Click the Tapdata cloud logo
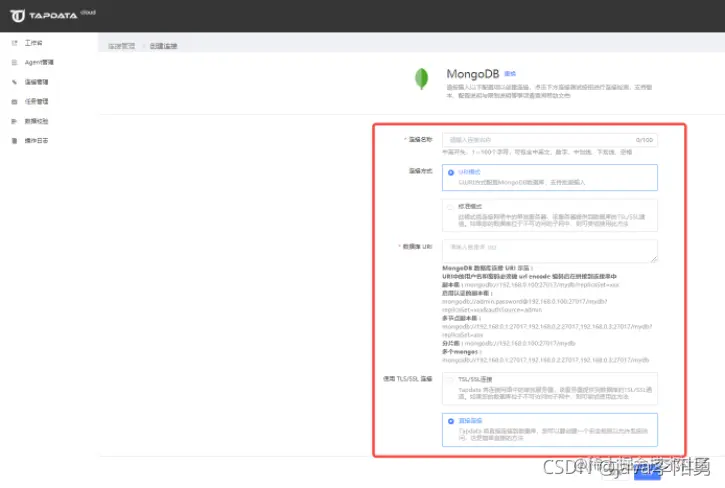Screen dimensions: 725x488 [x=52, y=15]
